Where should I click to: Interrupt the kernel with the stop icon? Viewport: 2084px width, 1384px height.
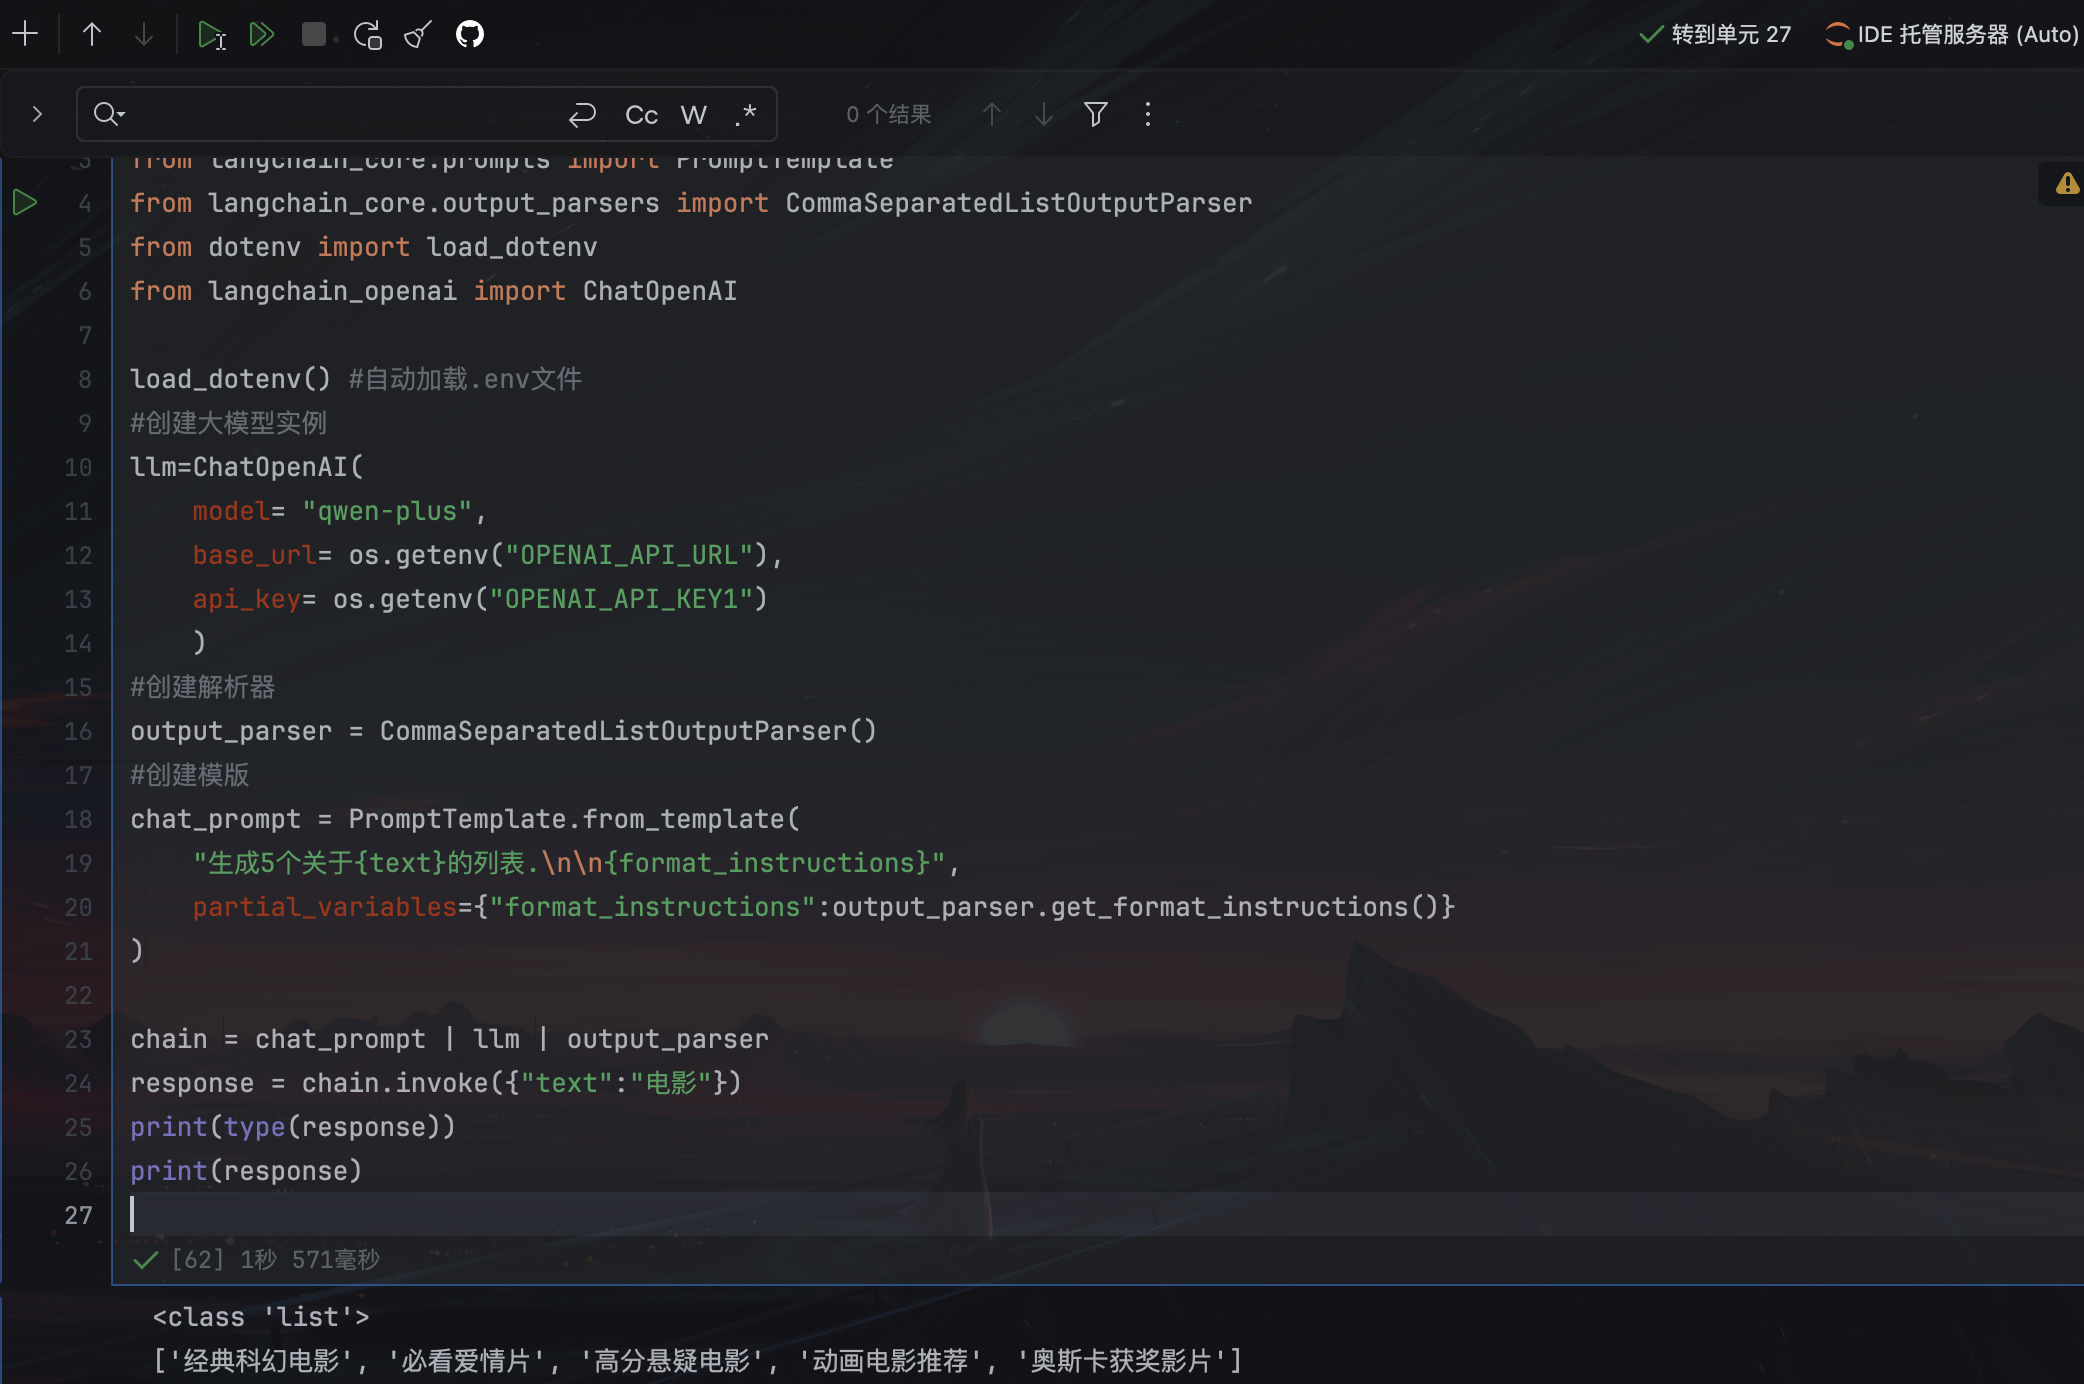[313, 33]
